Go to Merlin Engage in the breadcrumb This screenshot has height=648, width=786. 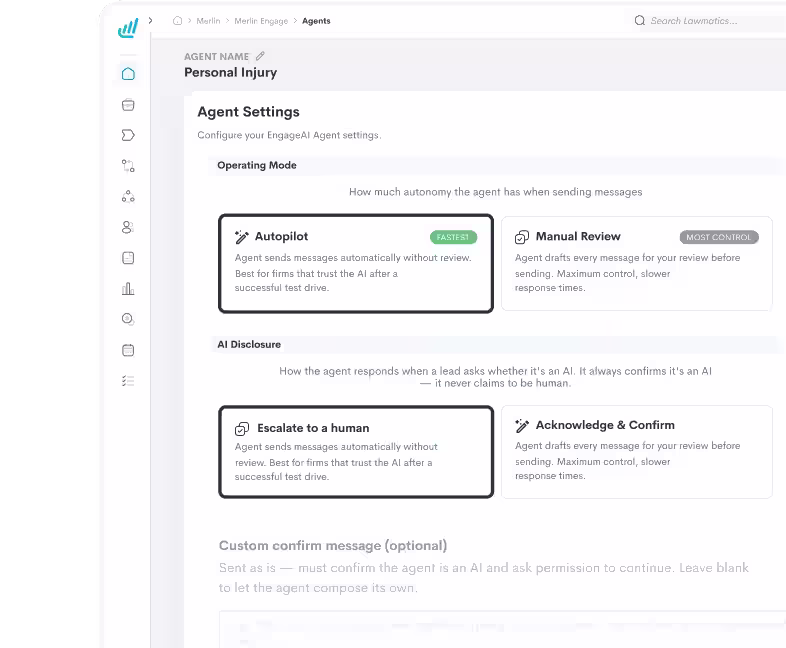tap(261, 21)
